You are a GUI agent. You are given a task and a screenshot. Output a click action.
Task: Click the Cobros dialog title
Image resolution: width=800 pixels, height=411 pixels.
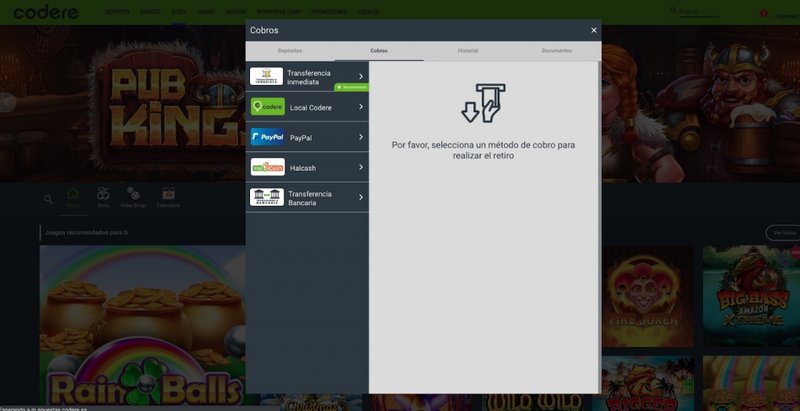tap(264, 31)
